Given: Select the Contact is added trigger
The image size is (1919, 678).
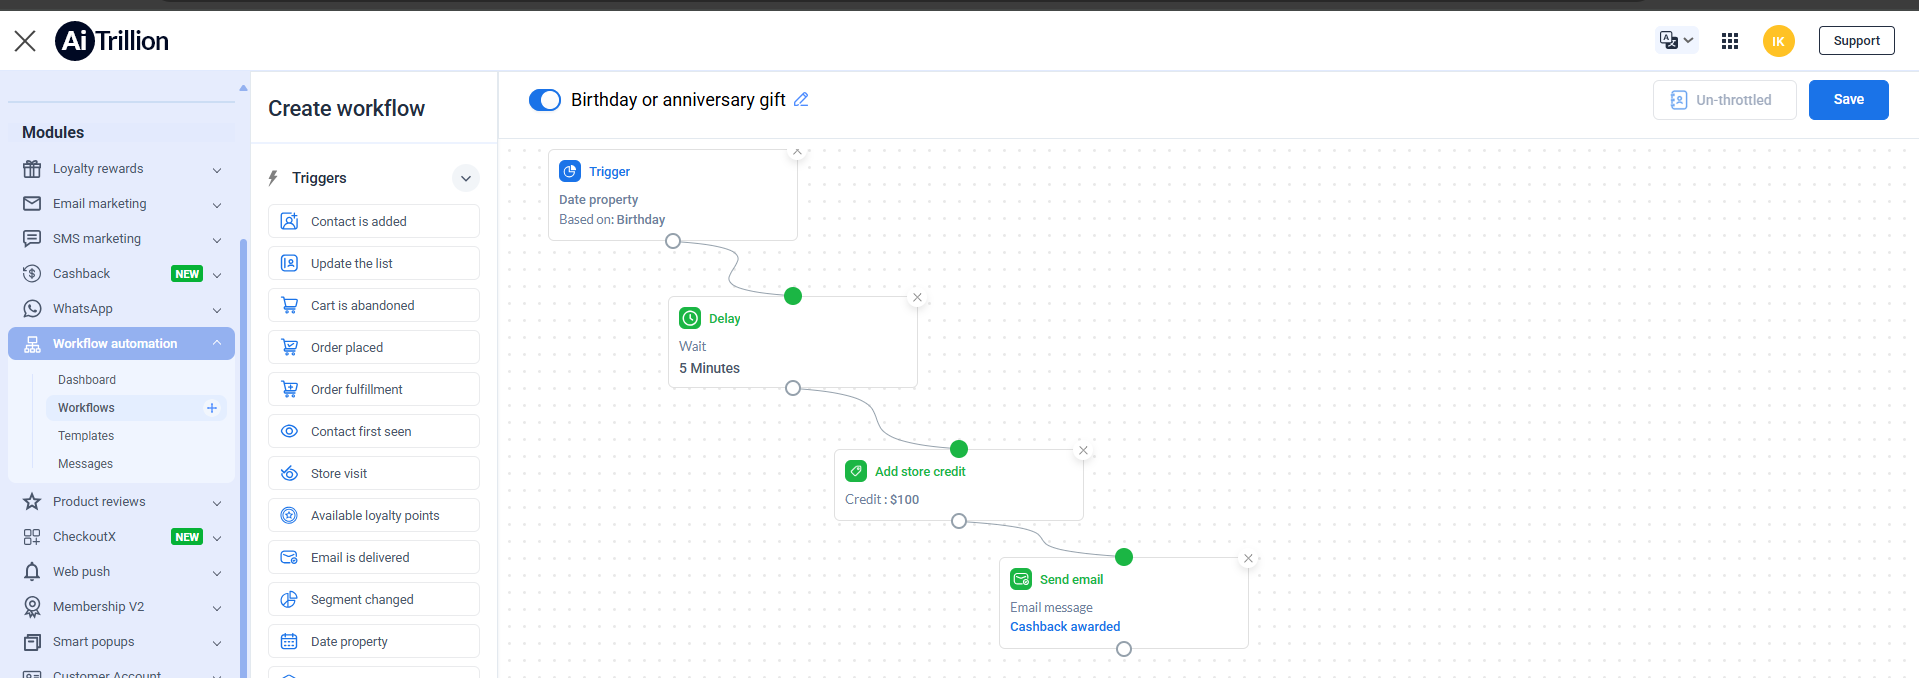Looking at the screenshot, I should (x=374, y=221).
